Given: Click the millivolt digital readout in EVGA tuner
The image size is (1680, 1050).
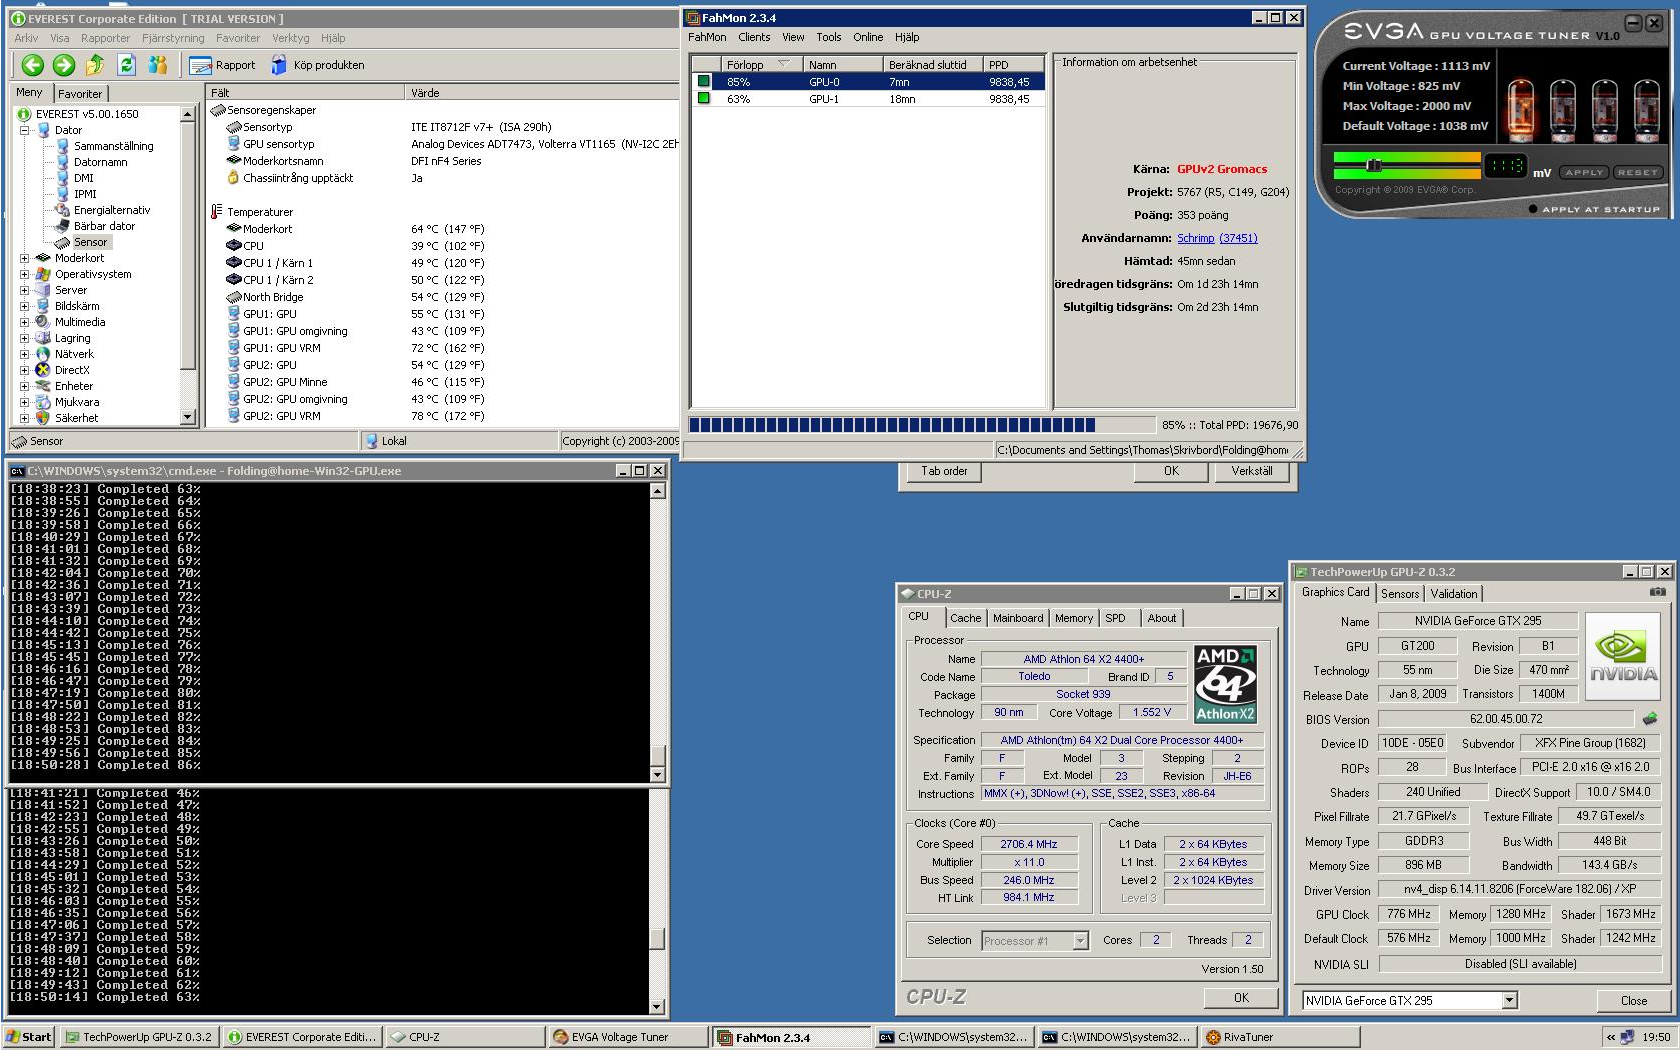Looking at the screenshot, I should [1505, 166].
